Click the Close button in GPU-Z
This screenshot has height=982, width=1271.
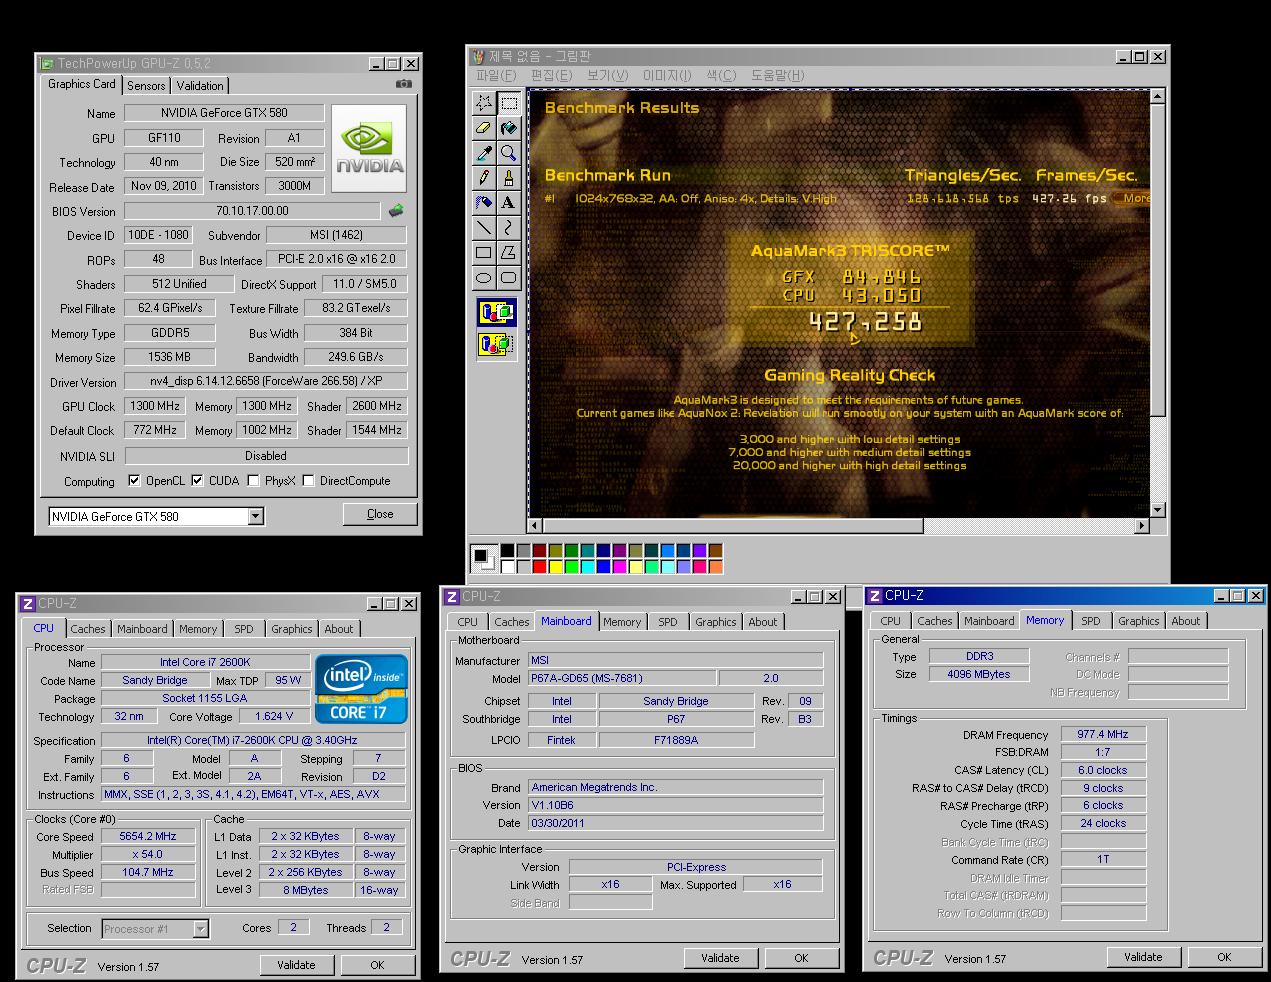(380, 514)
